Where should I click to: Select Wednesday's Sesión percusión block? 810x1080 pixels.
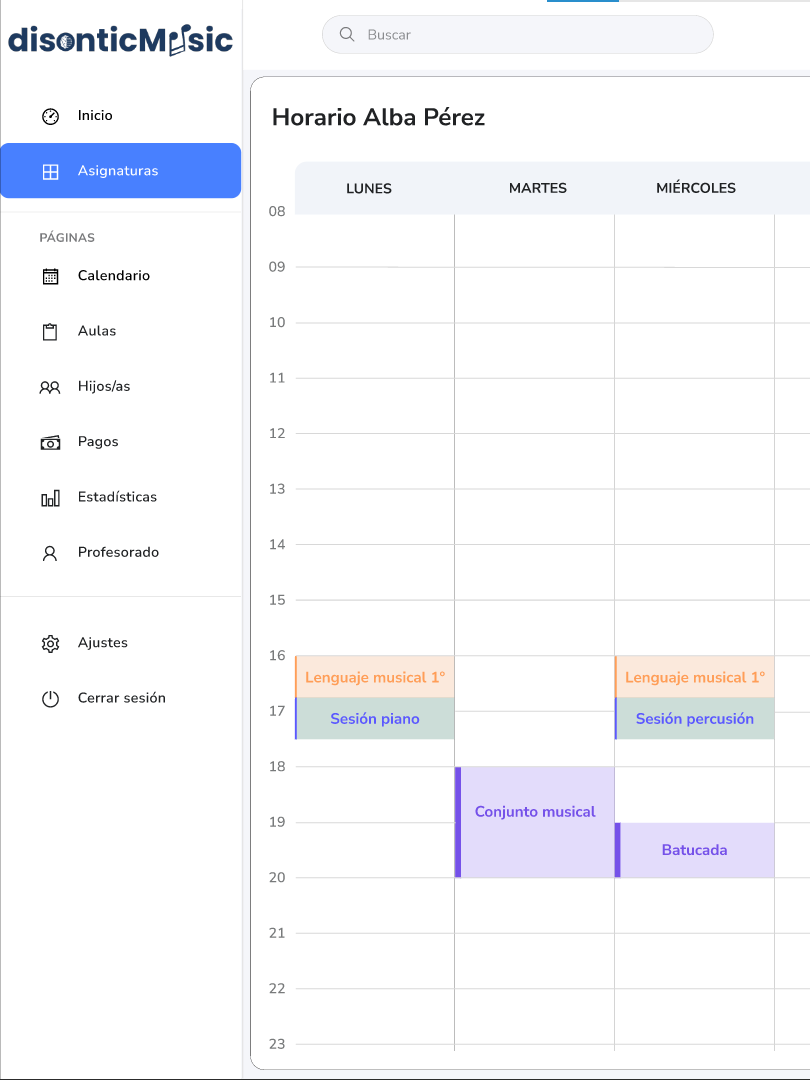[x=695, y=719]
